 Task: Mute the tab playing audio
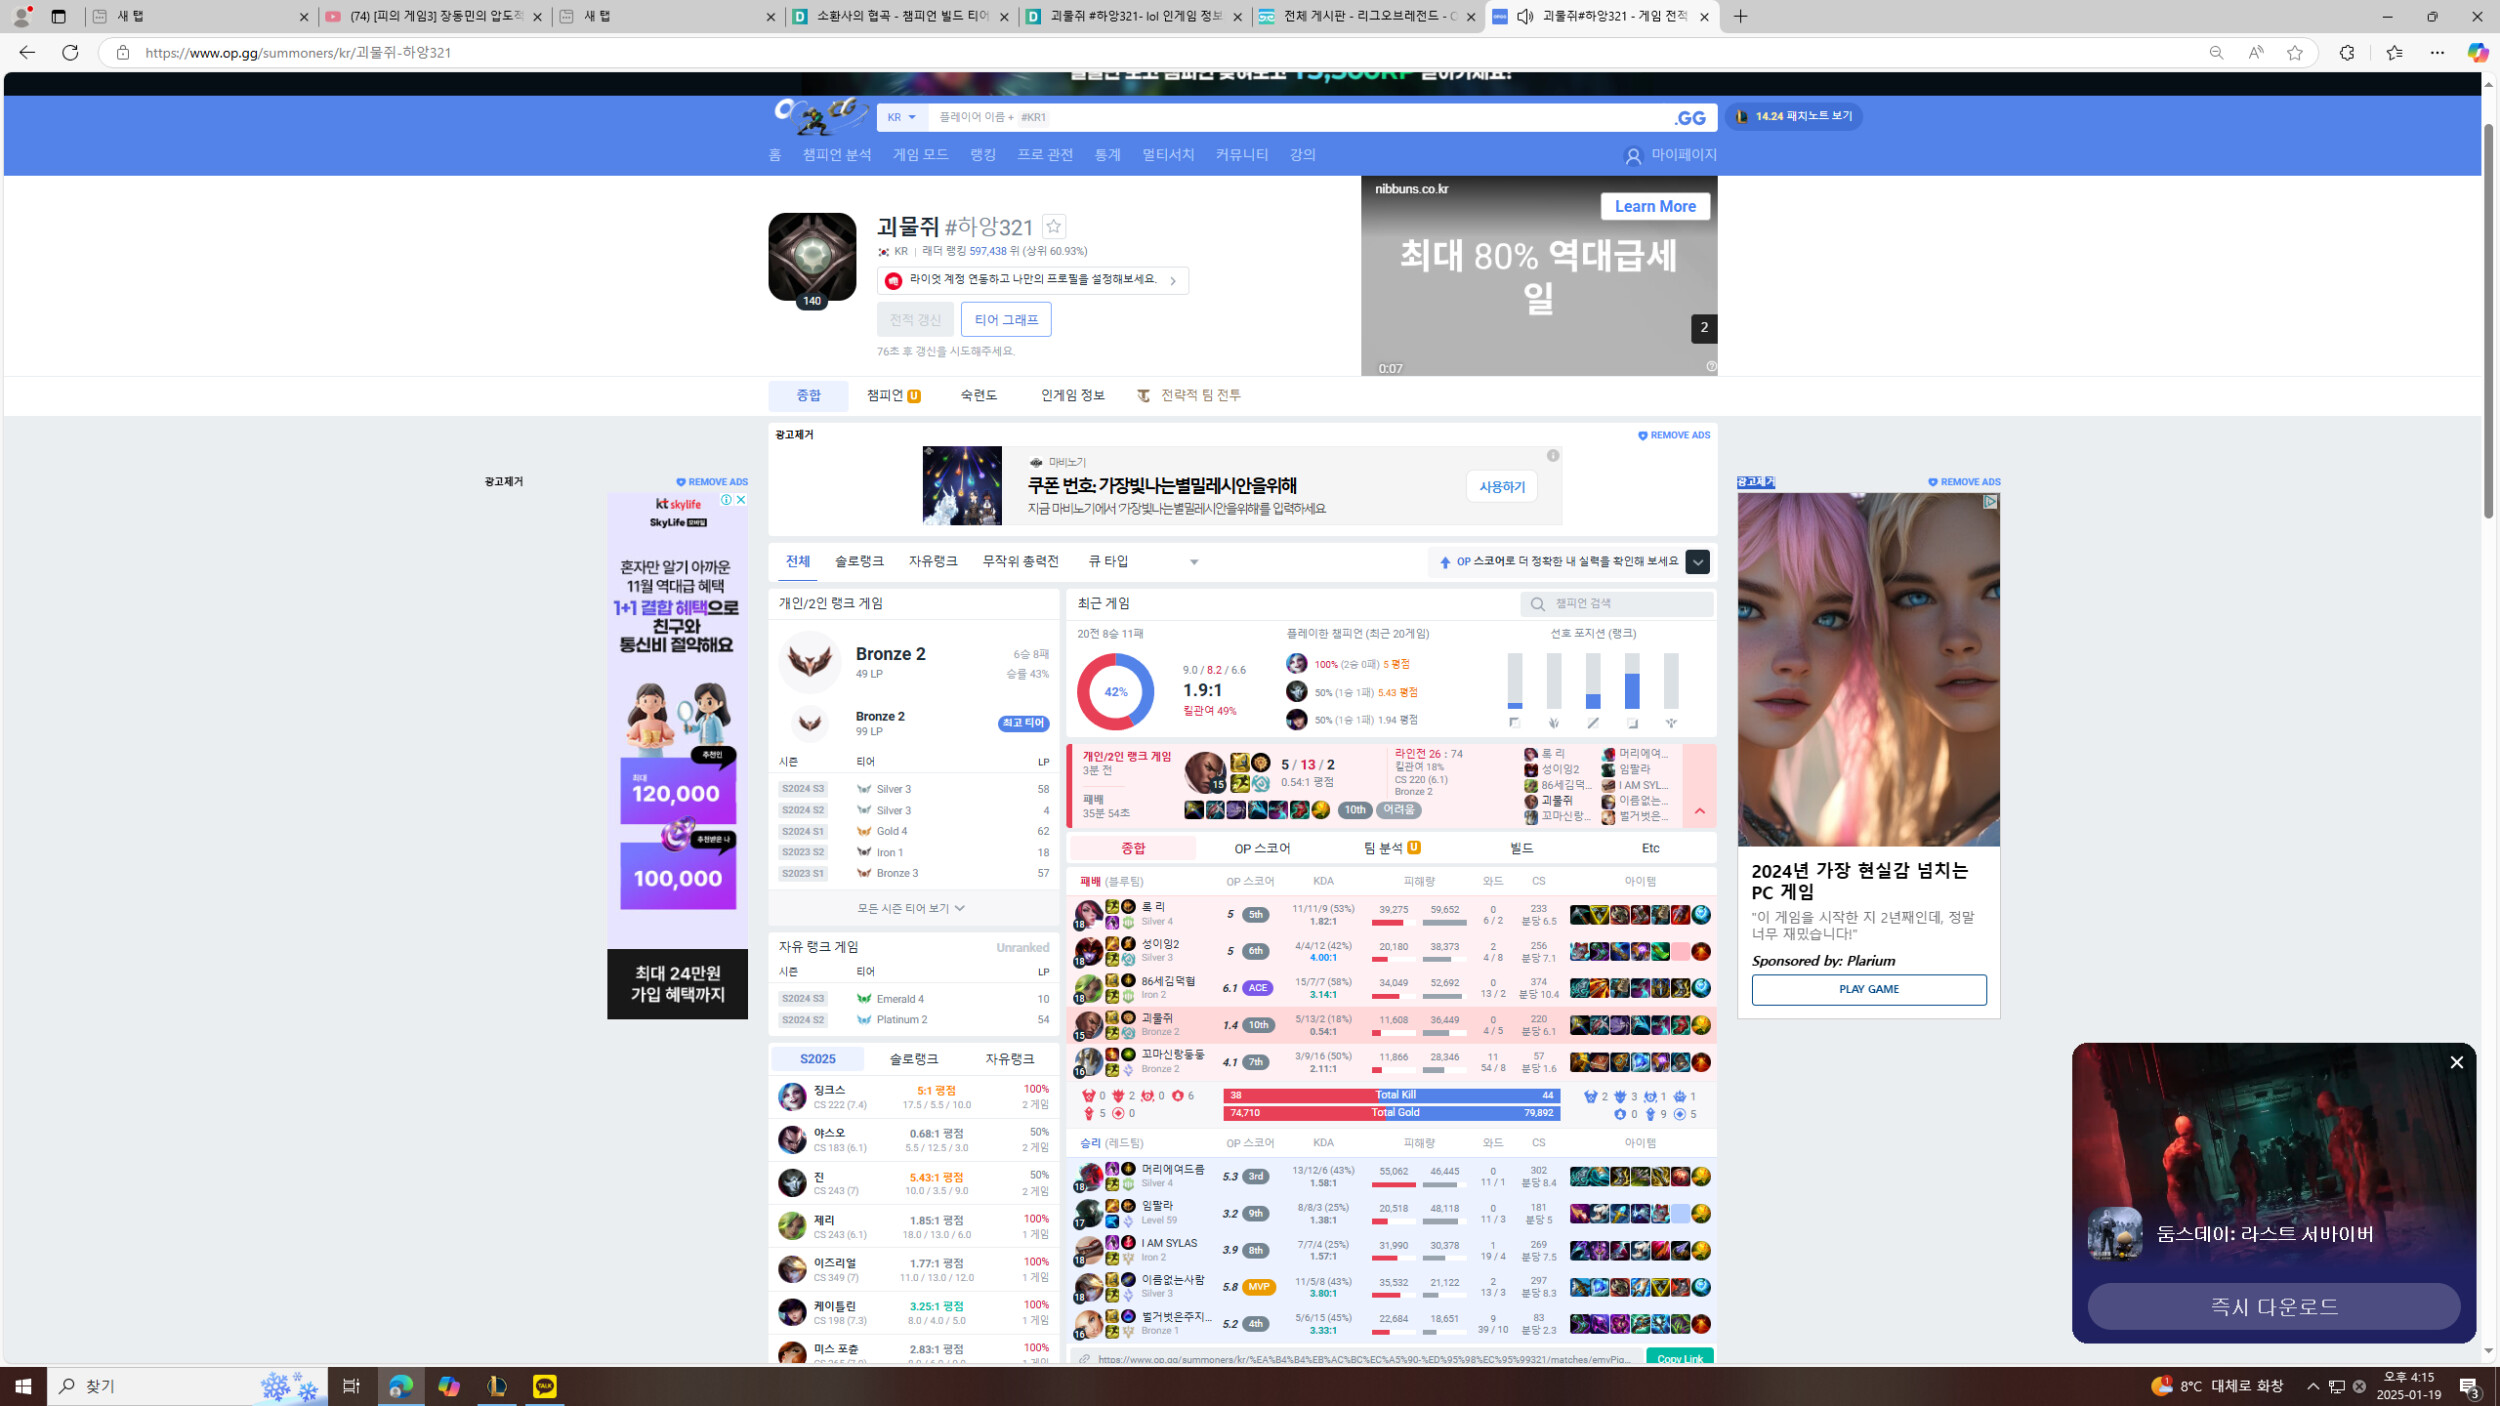[x=1525, y=16]
